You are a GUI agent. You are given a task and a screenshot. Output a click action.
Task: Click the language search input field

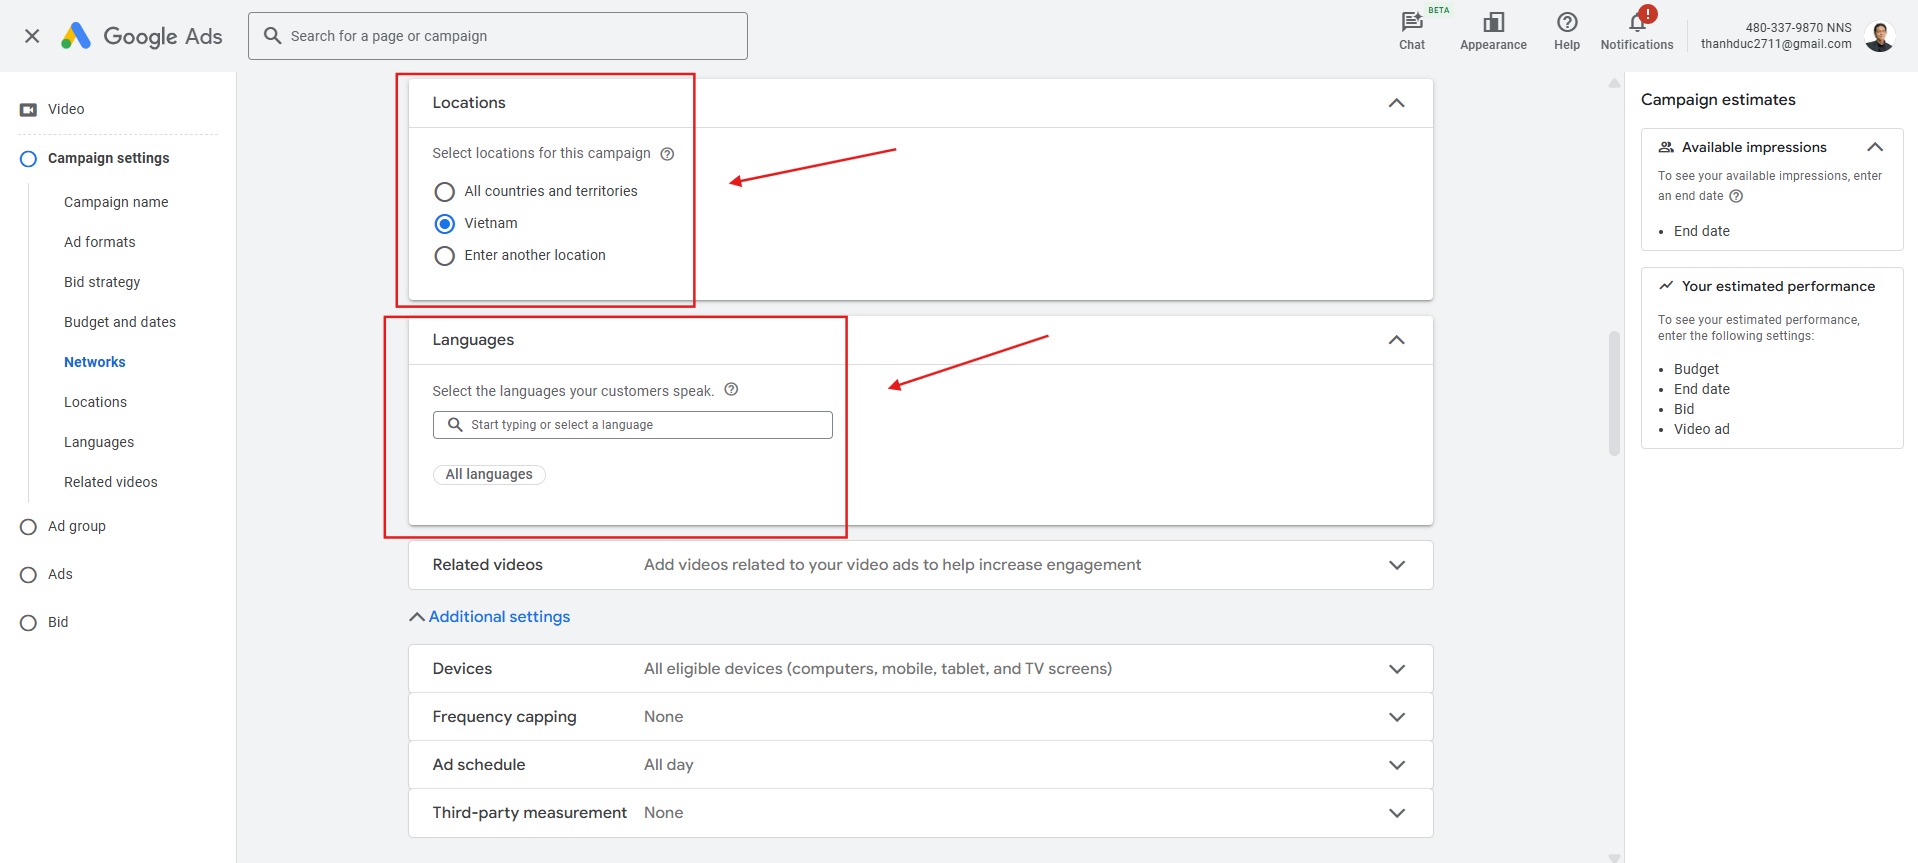point(640,425)
